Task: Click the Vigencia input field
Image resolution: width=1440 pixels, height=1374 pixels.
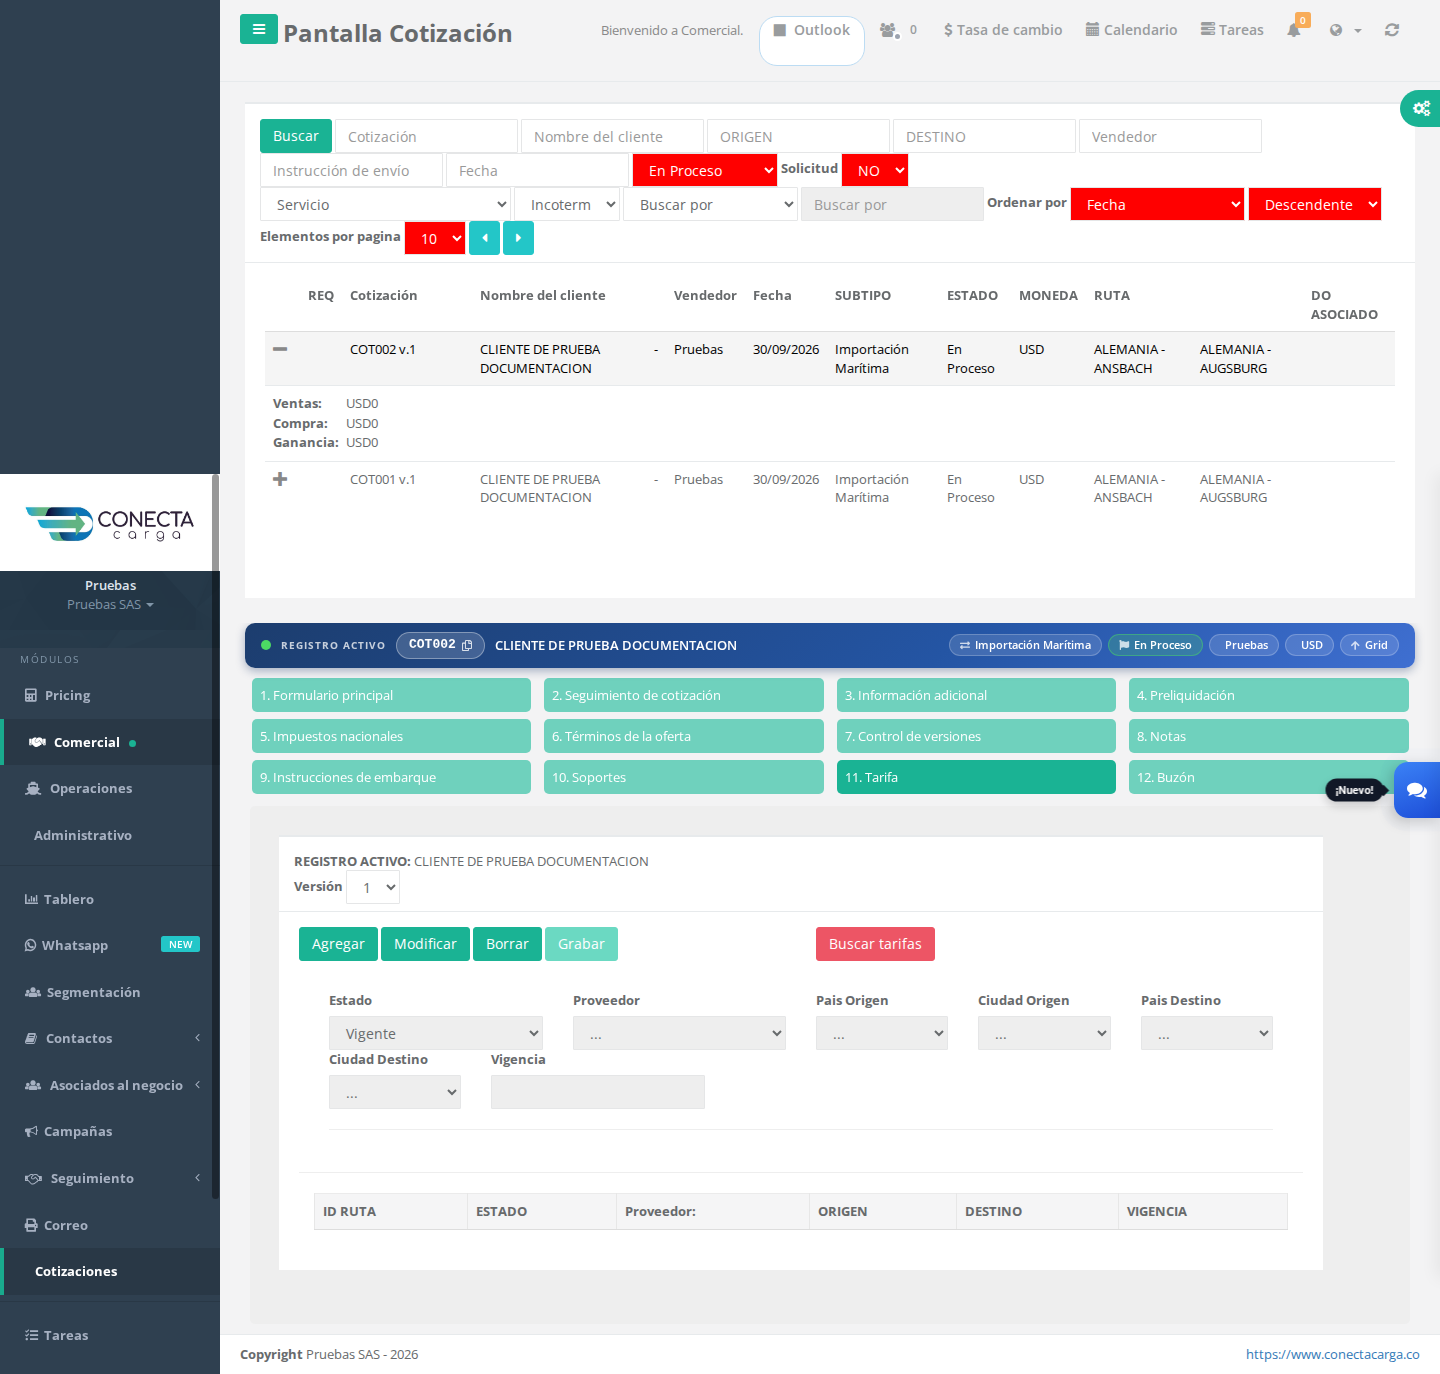Action: [x=598, y=1092]
